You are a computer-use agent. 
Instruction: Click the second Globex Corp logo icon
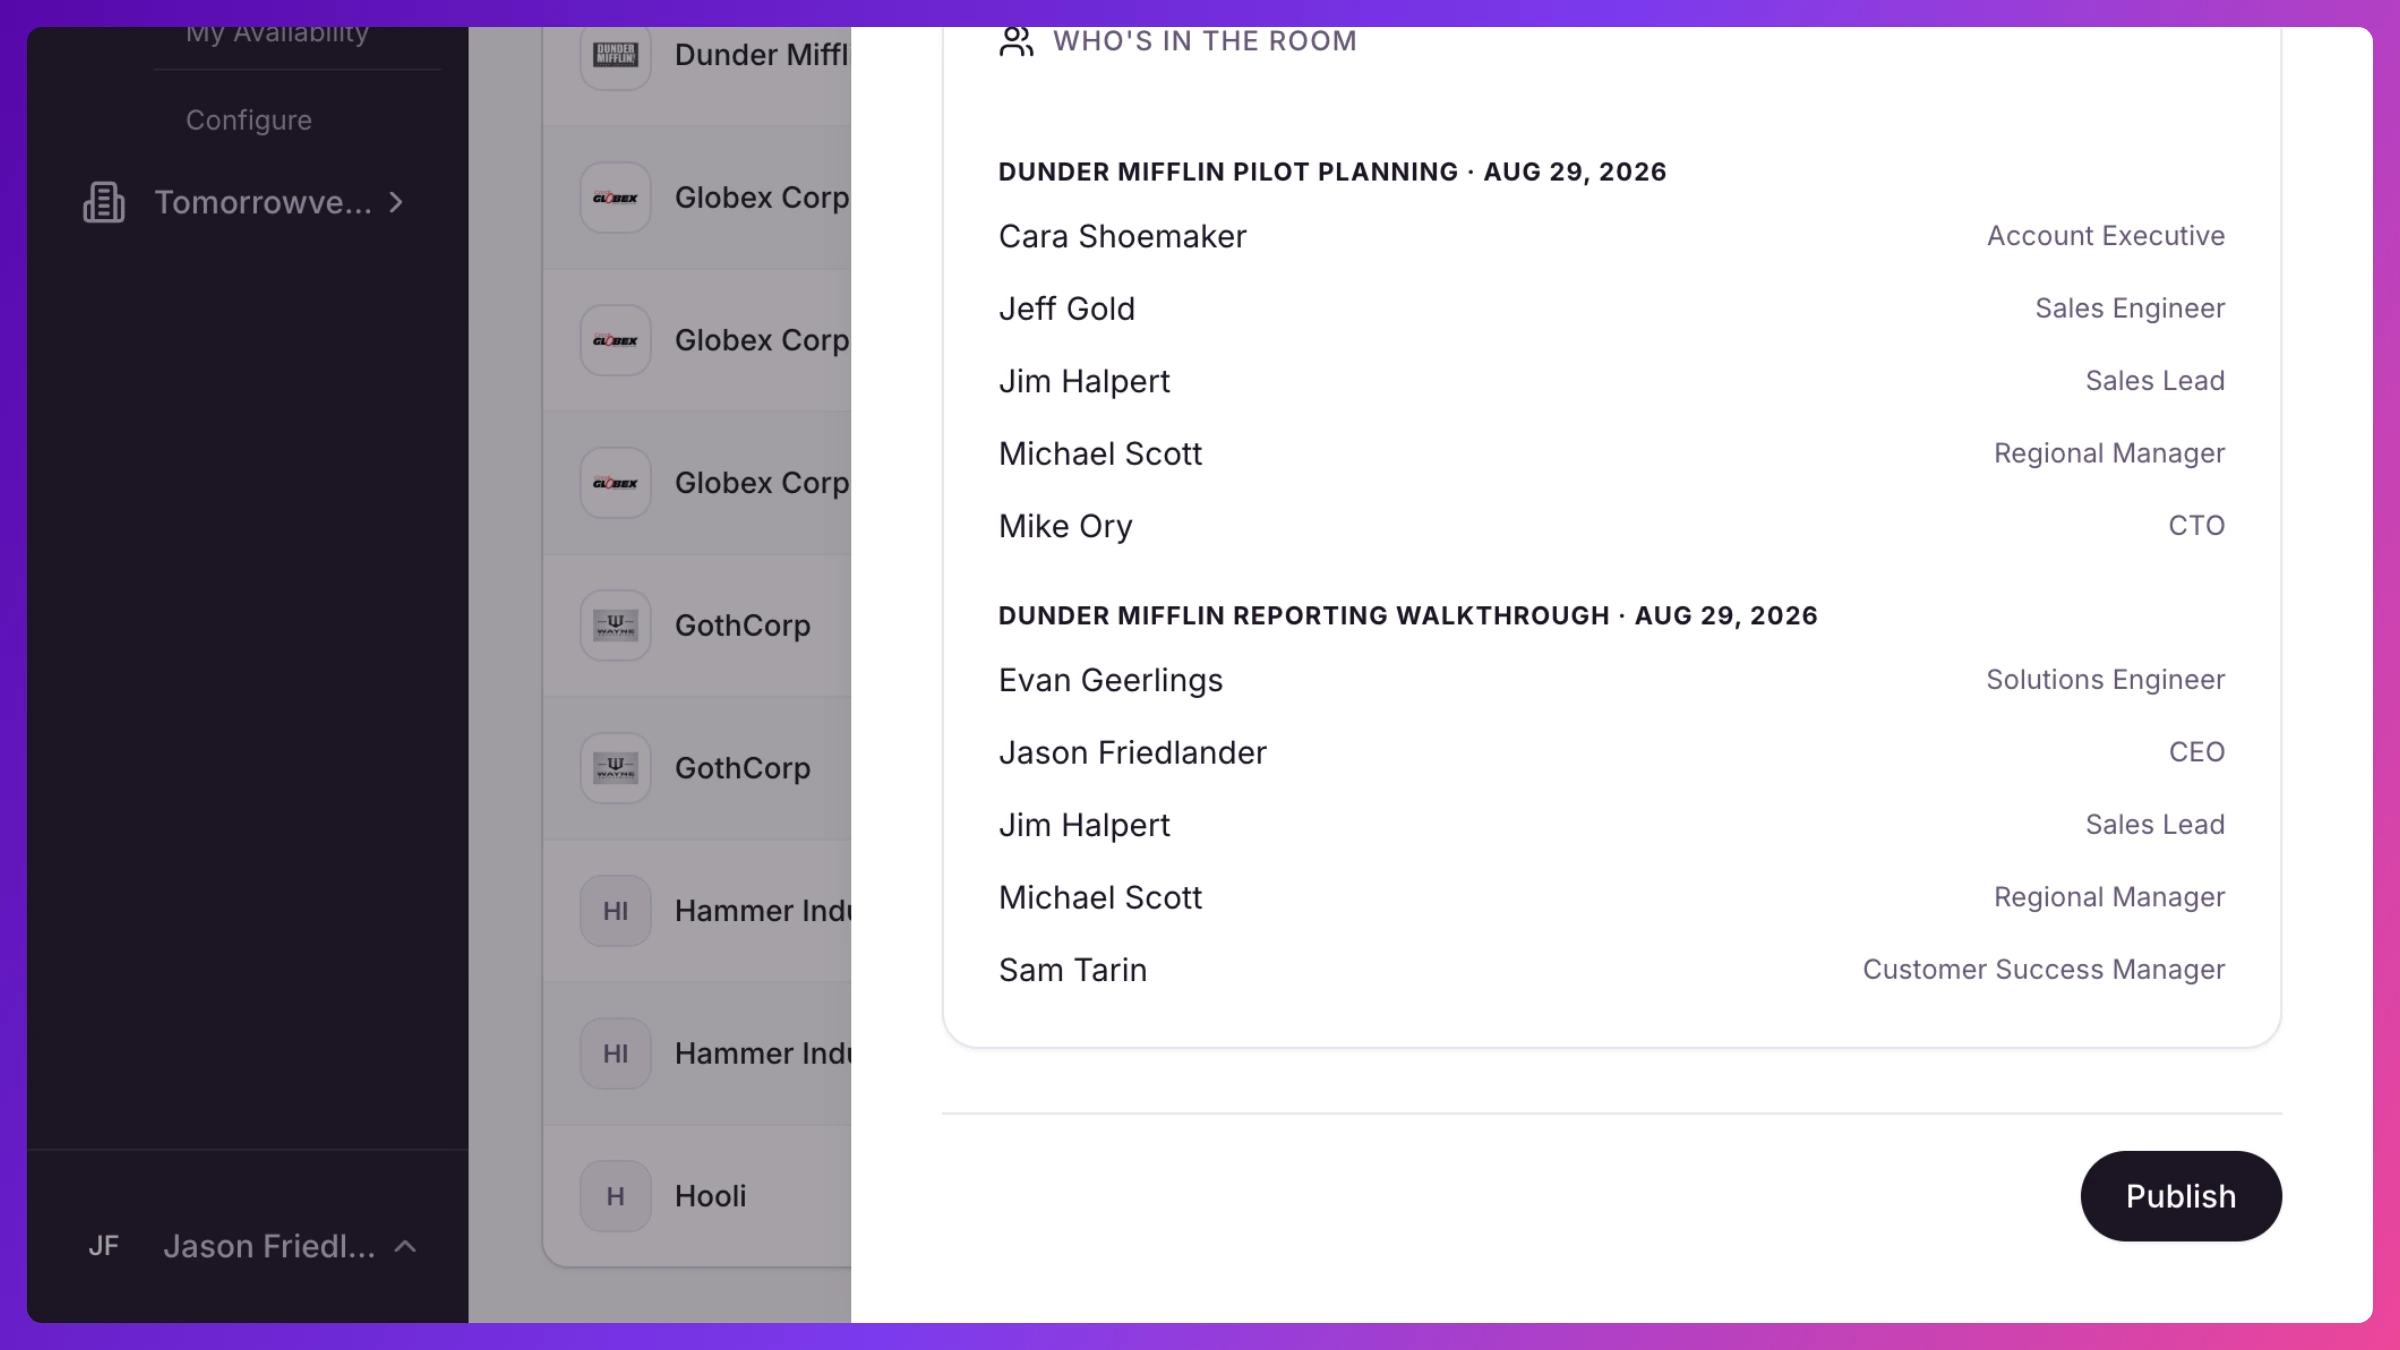tap(615, 340)
